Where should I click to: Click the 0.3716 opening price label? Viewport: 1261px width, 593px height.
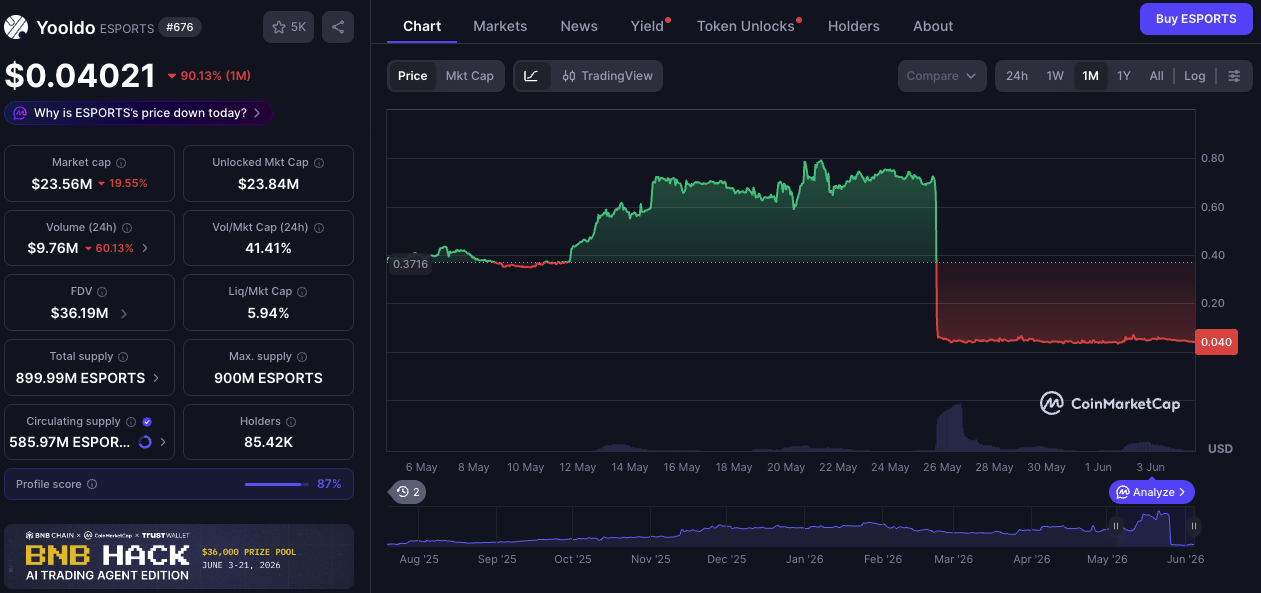pos(410,264)
